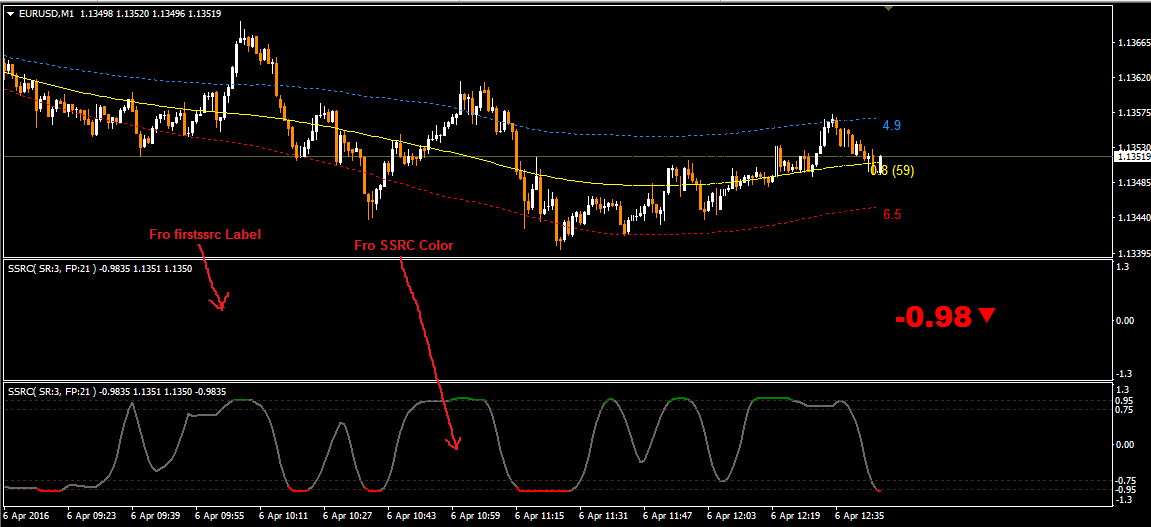Click the red down arrow beside -0.98
Image resolution: width=1151 pixels, height=527 pixels.
click(987, 316)
